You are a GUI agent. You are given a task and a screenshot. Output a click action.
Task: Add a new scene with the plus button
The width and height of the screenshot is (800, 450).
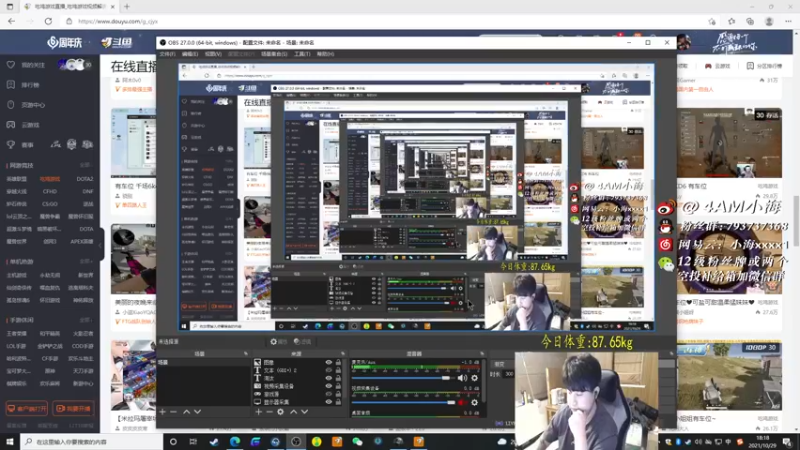tap(163, 412)
